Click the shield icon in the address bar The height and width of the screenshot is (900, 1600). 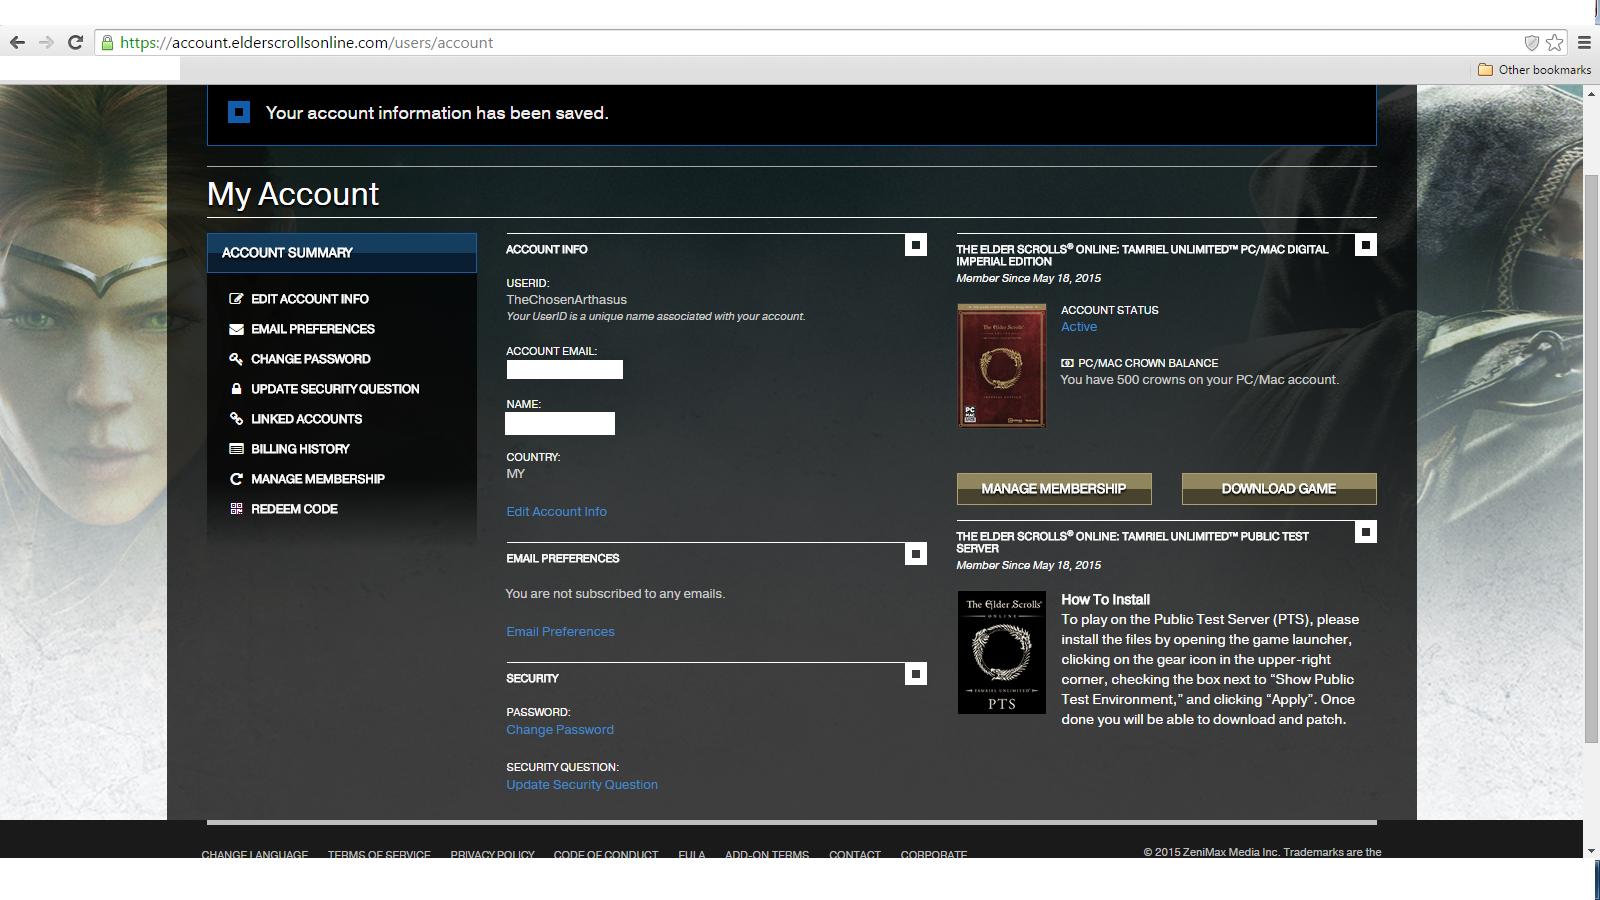(1531, 42)
